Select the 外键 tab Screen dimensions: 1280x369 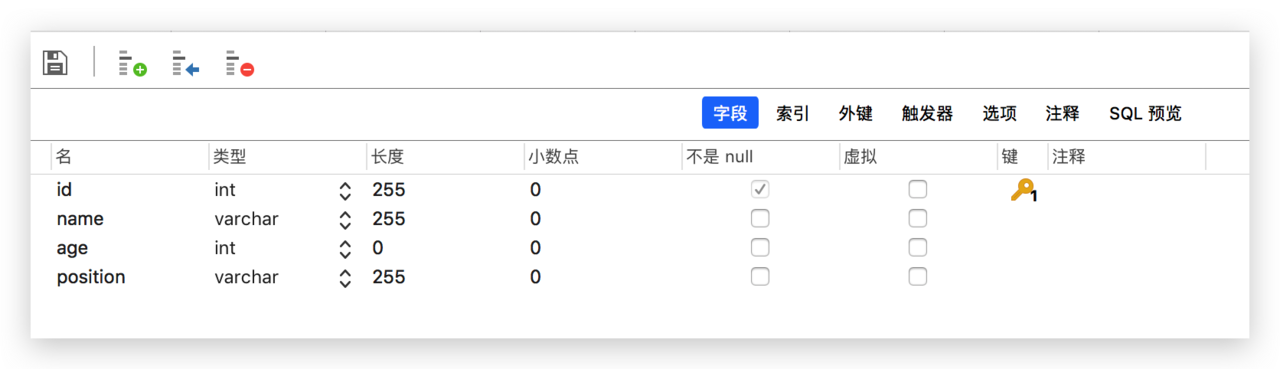click(855, 113)
